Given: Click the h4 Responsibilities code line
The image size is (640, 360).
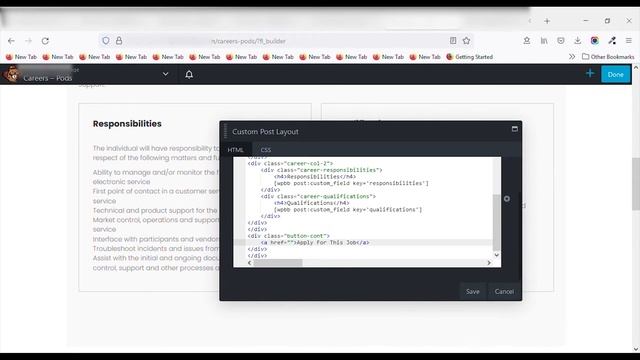Looking at the screenshot, I should point(315,176).
